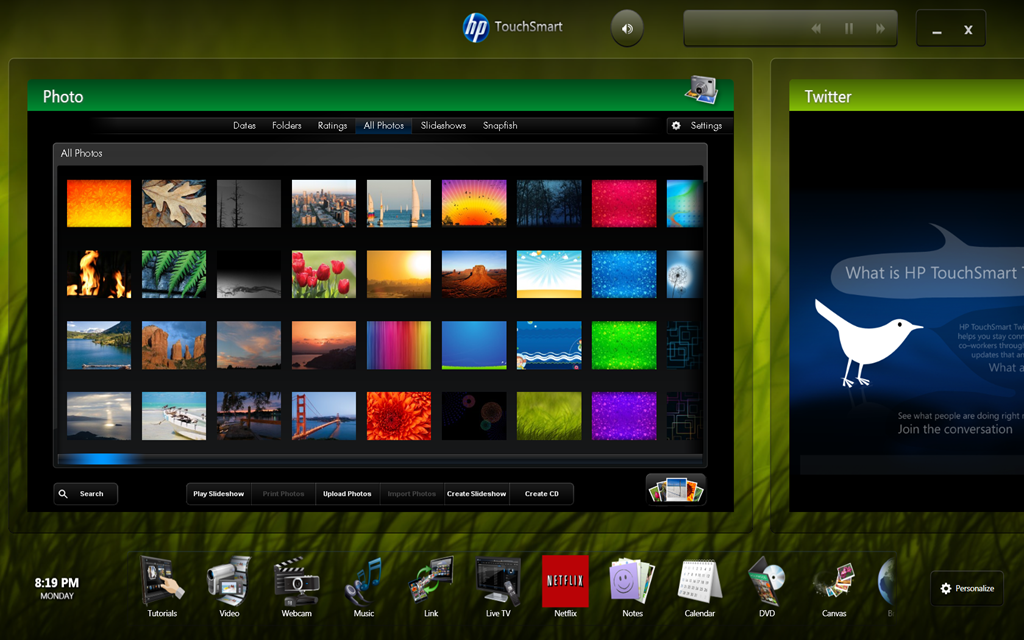Select the All Photos tab
Image resolution: width=1024 pixels, height=640 pixels.
click(383, 125)
